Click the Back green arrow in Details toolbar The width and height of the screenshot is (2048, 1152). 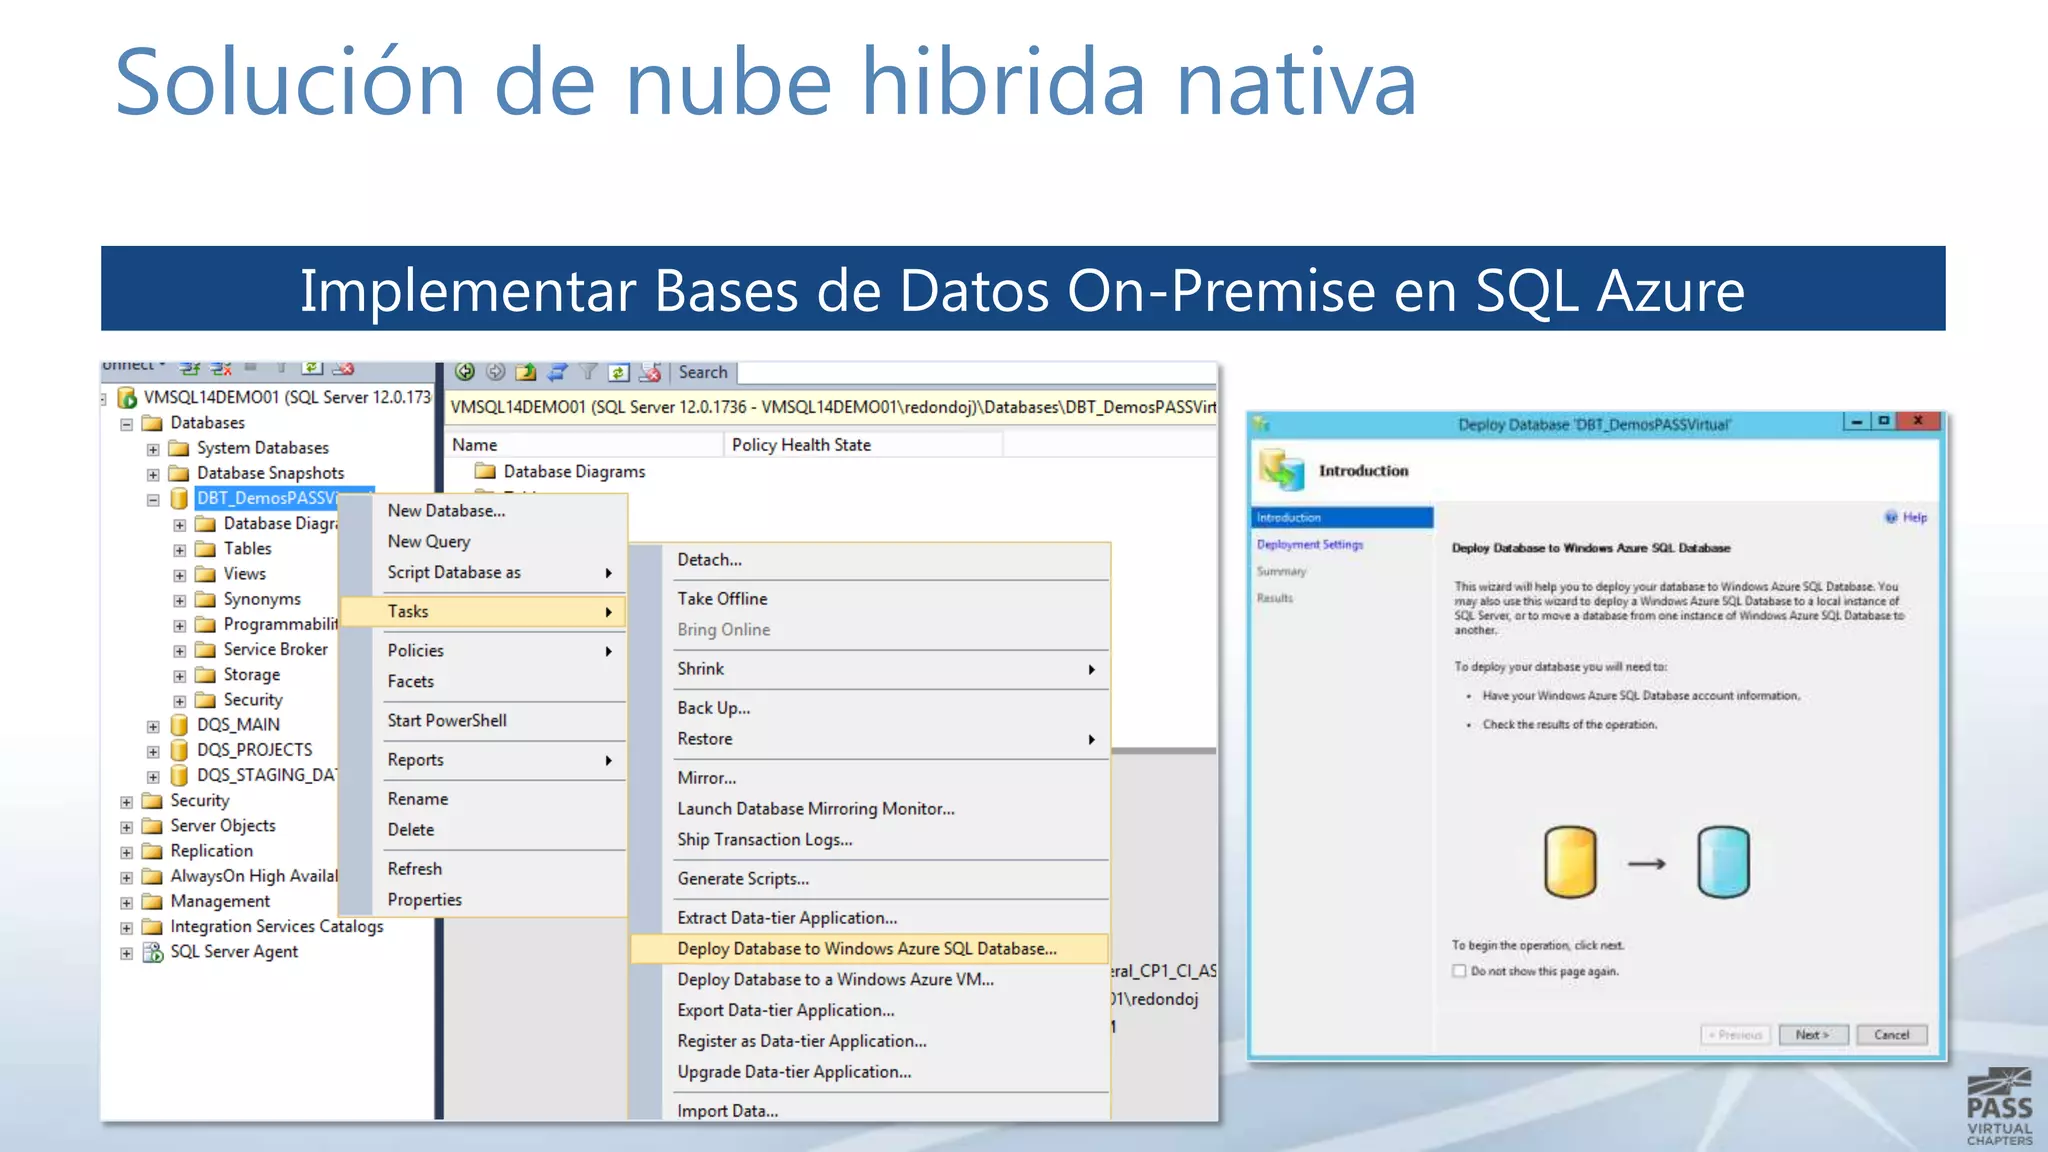point(465,372)
